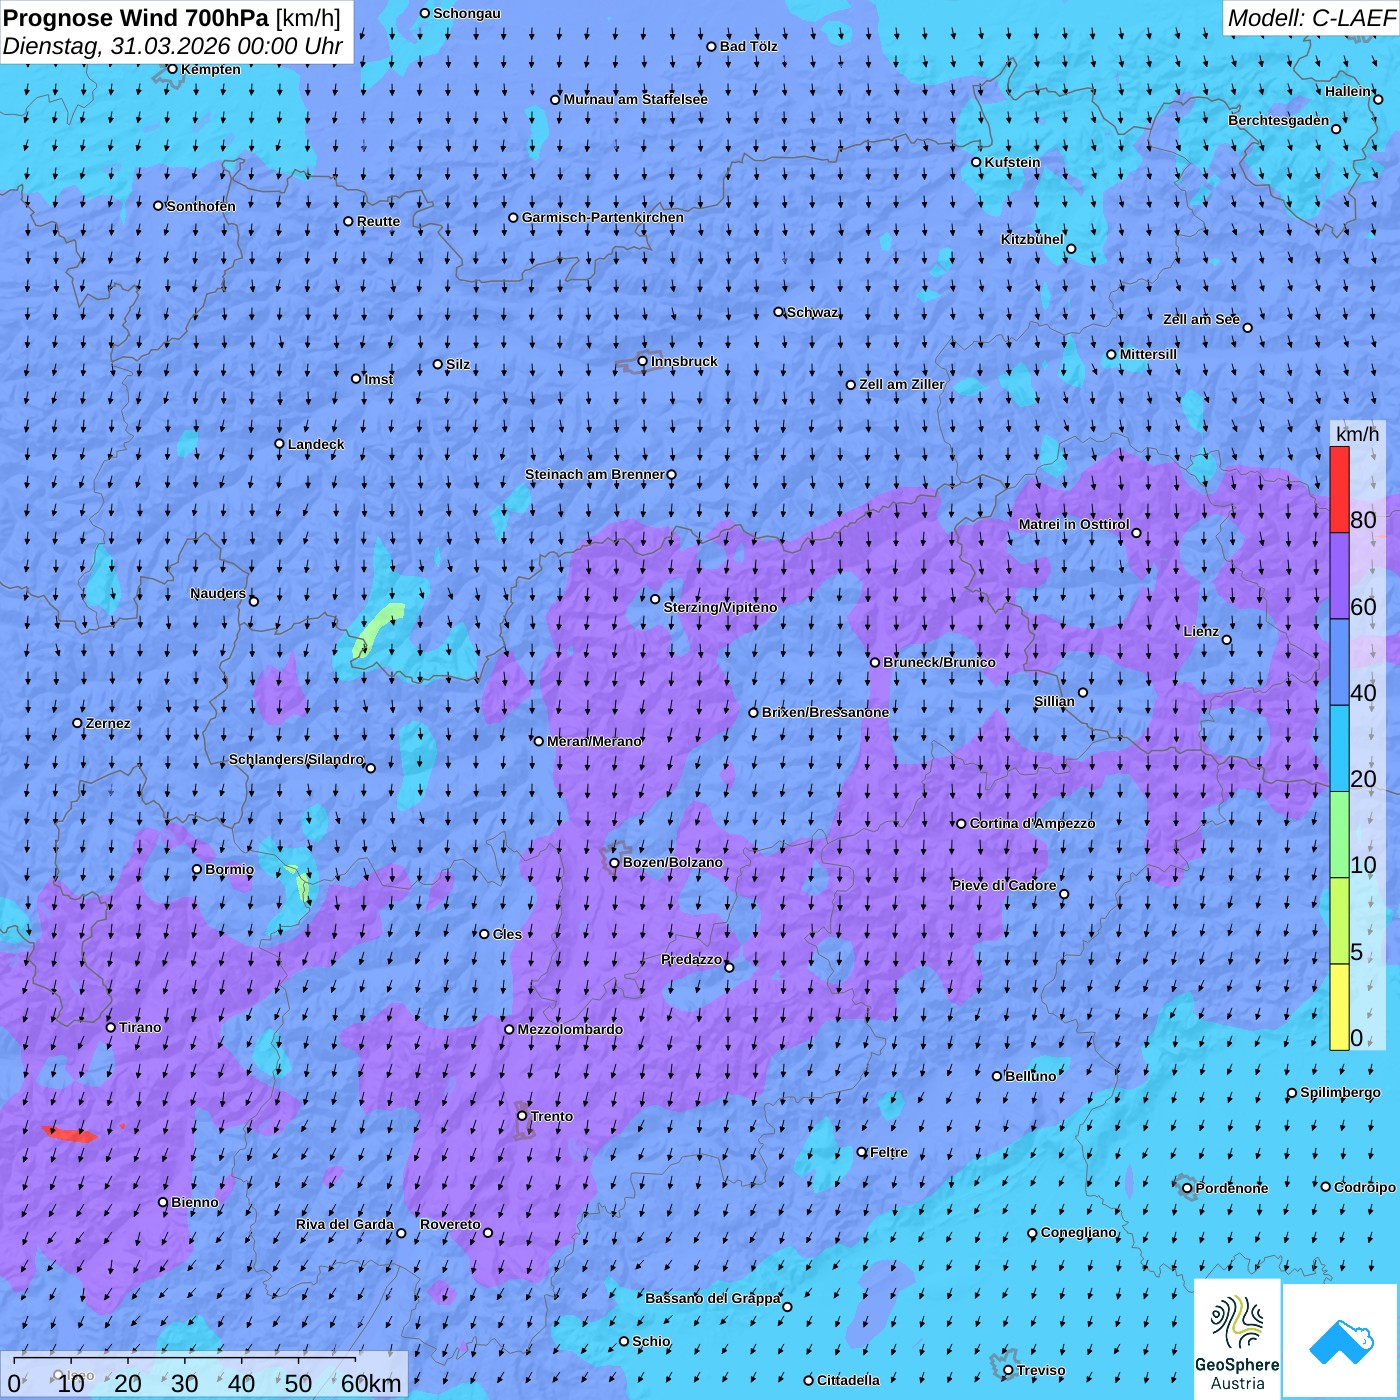Click the GeoSphere Austria logo

click(1237, 1341)
